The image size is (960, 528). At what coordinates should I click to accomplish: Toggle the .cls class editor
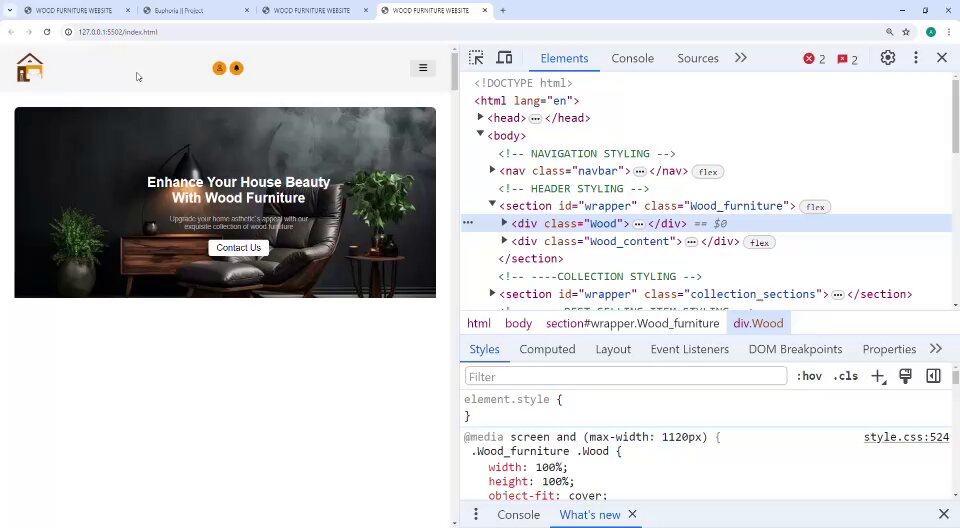[x=846, y=376]
